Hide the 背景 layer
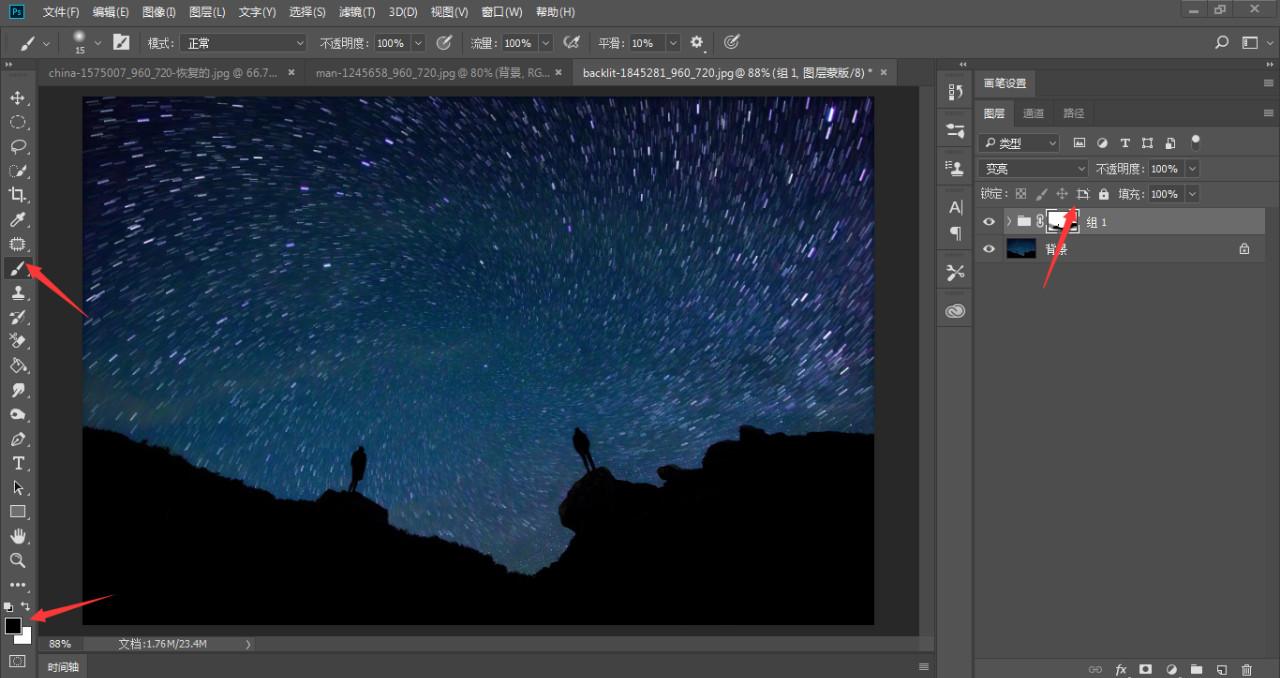Viewport: 1280px width, 678px height. 989,249
